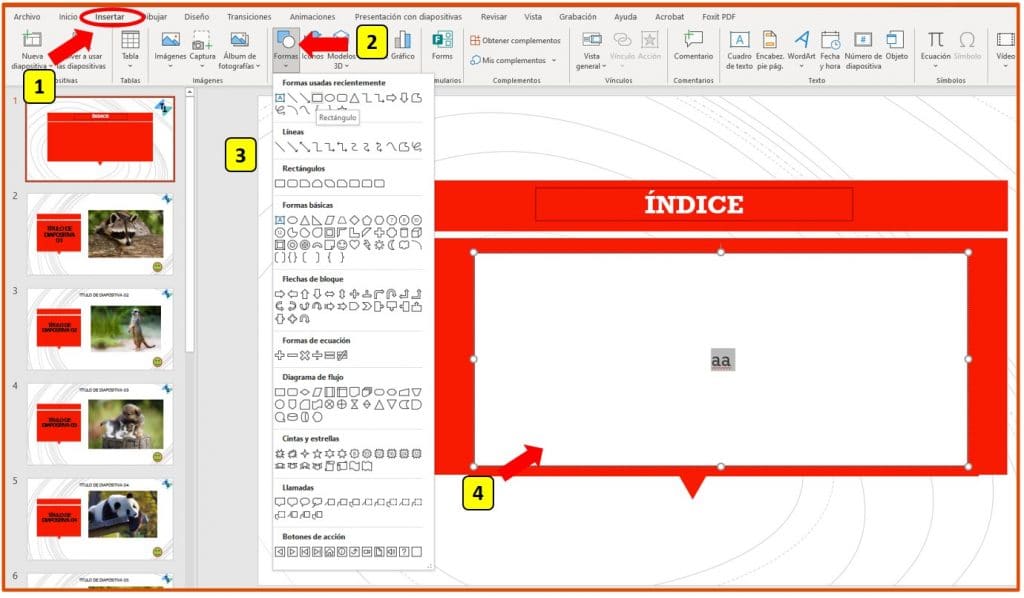Image resolution: width=1024 pixels, height=598 pixels.
Task: Switch to the Diseño tab
Action: [x=197, y=16]
